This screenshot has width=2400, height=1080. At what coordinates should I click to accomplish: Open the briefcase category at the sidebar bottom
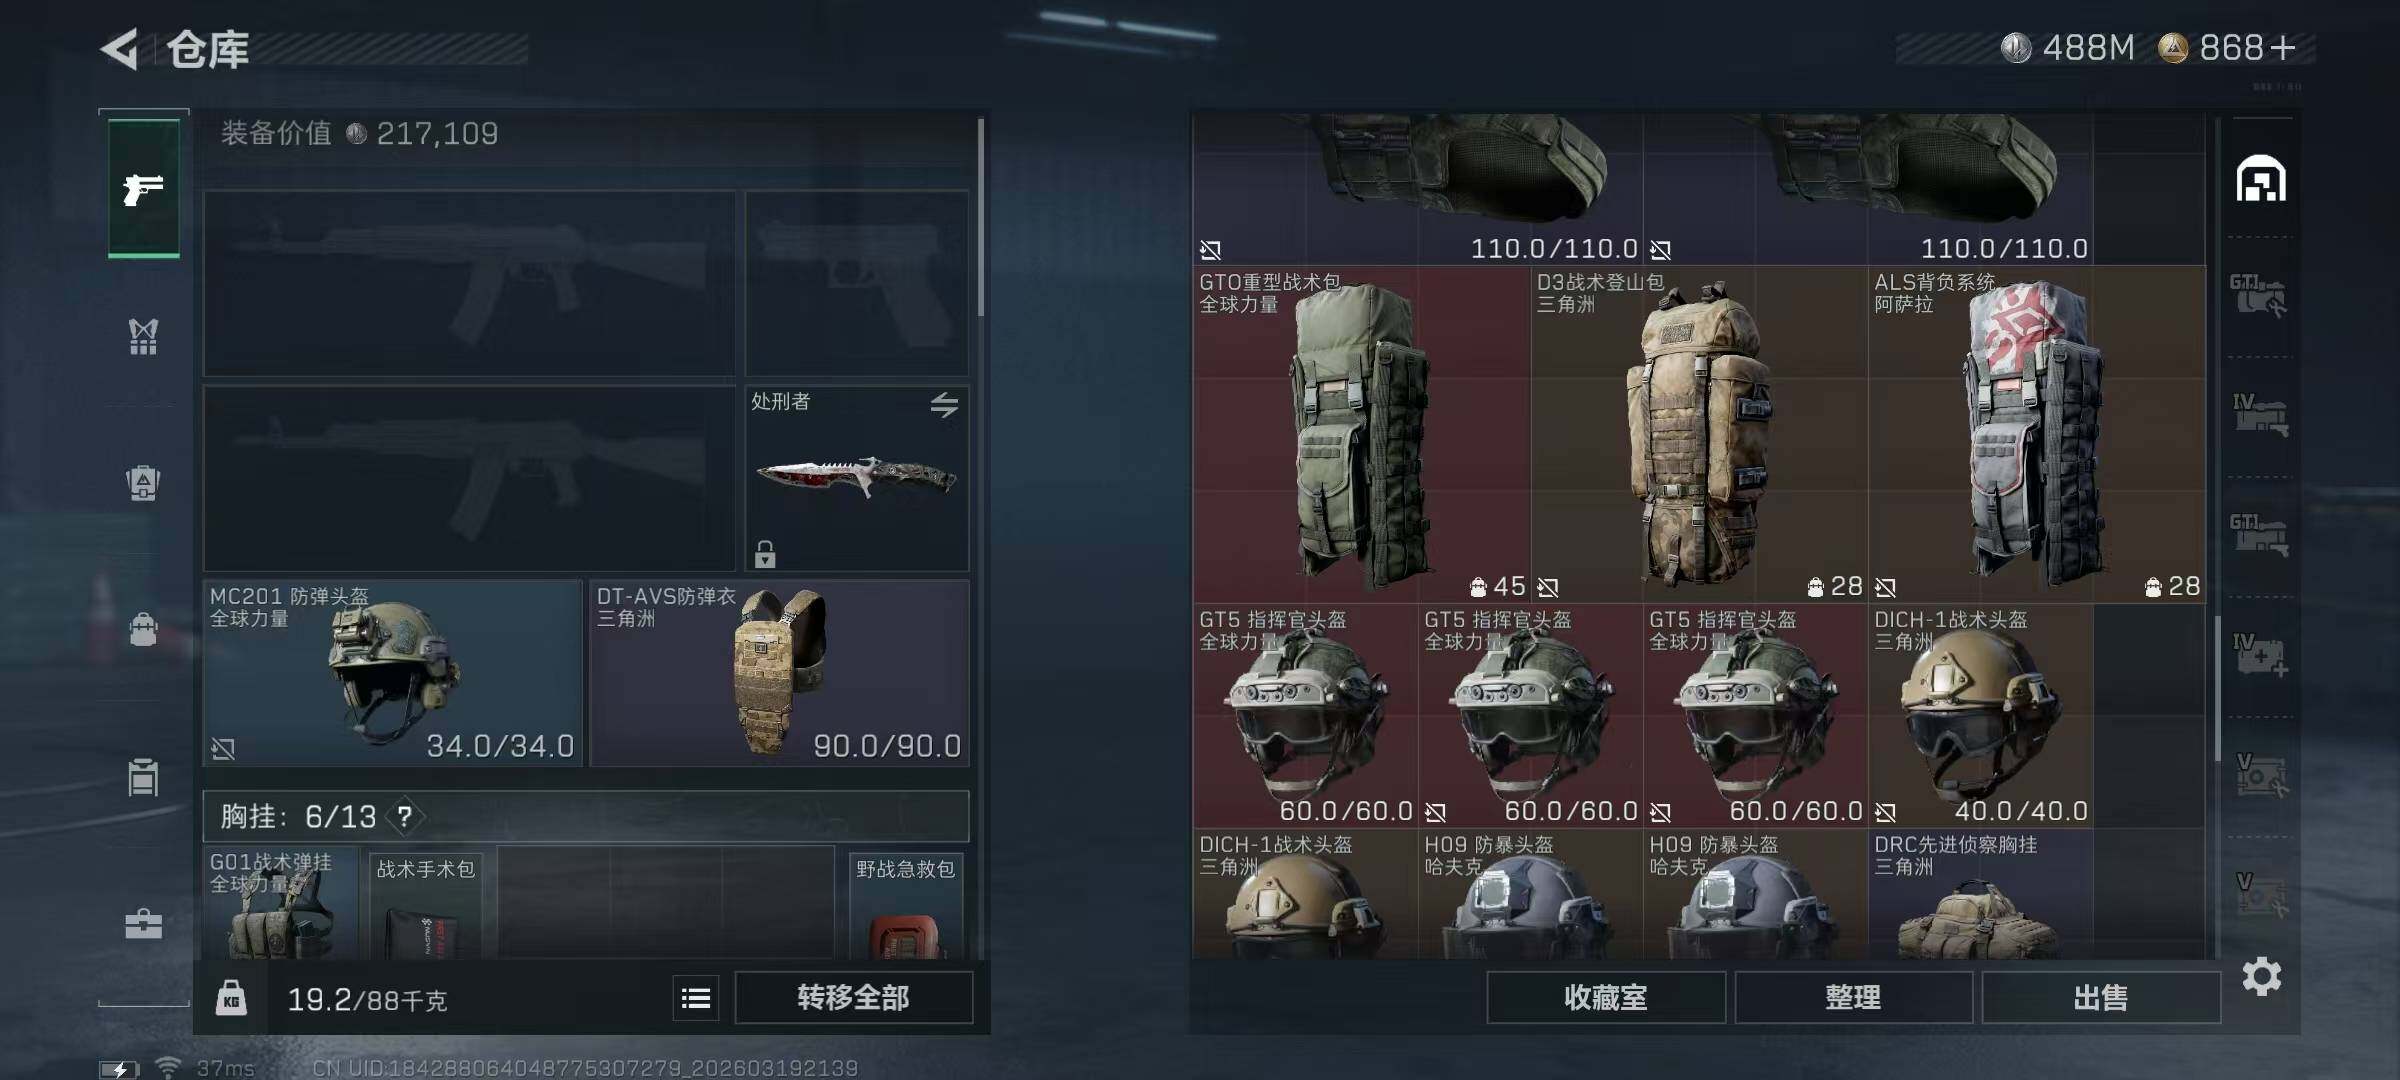[x=144, y=923]
